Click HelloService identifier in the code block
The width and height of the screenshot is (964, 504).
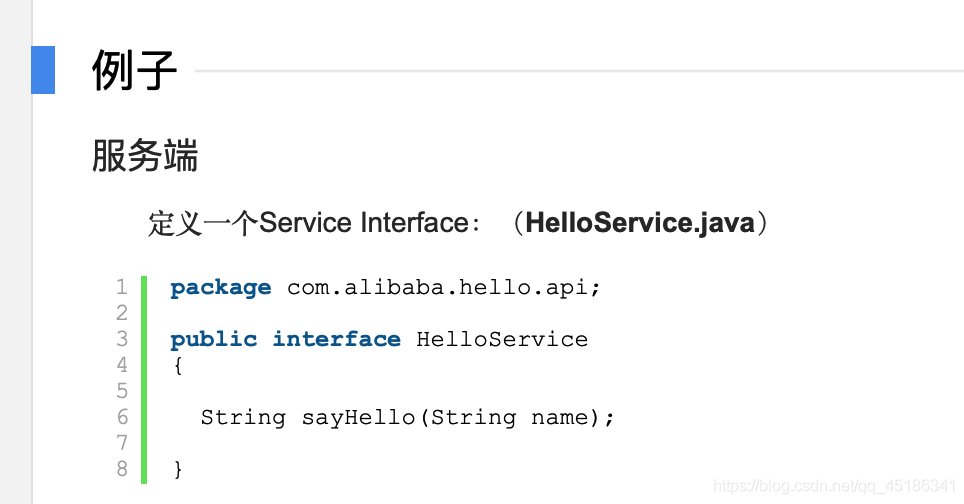tap(502, 339)
